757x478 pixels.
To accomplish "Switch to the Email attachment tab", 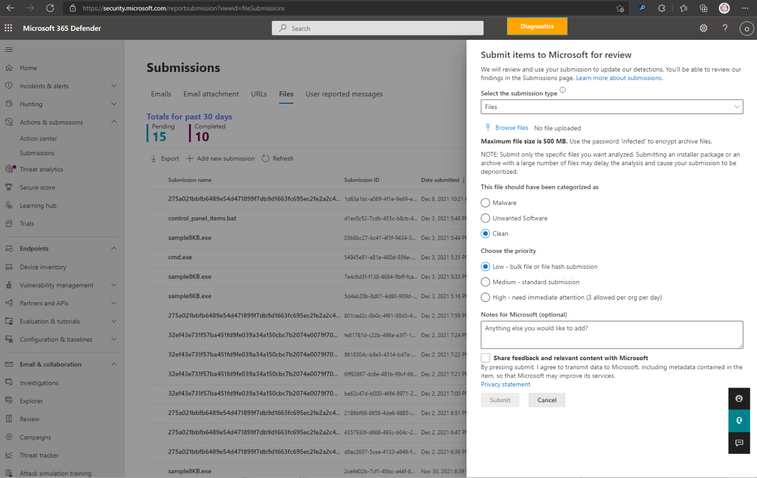I will [211, 94].
